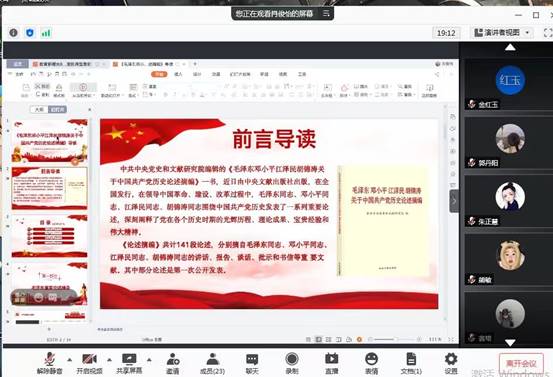The height and width of the screenshot is (377, 553).
Task: Show next participants with down arrow
Action: coord(510,342)
